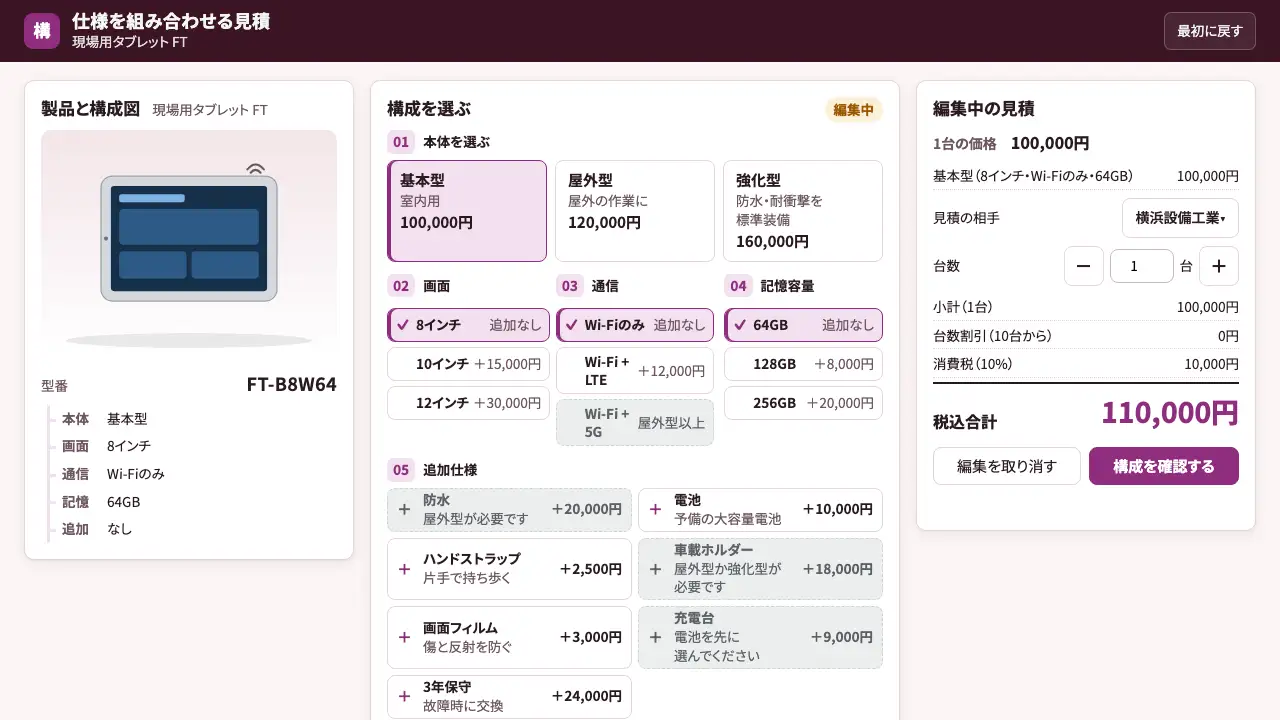Screen dimensions: 1280x720
Task: Select the 屋外型 body card
Action: tap(635, 211)
